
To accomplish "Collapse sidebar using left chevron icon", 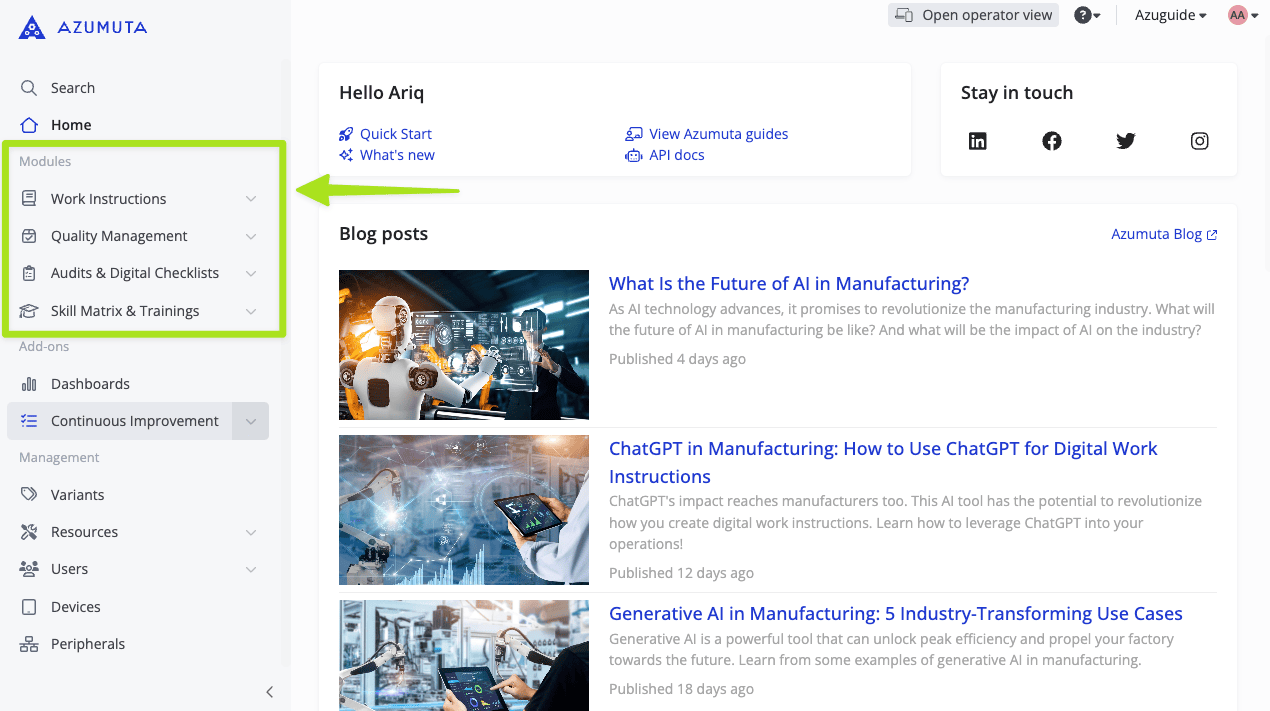I will pos(269,692).
